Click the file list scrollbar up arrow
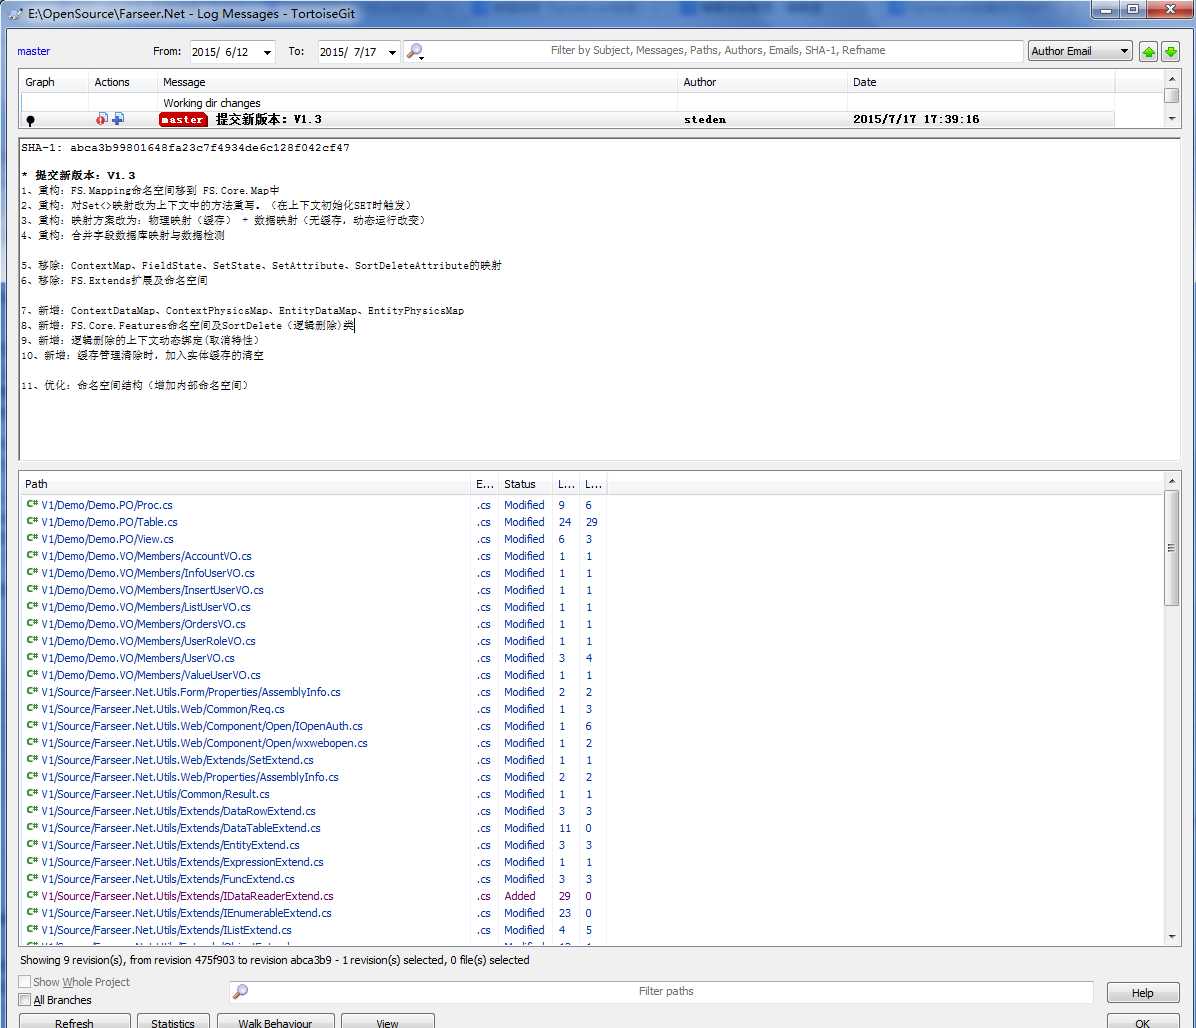Screen dimensions: 1196x1028 [1171, 481]
